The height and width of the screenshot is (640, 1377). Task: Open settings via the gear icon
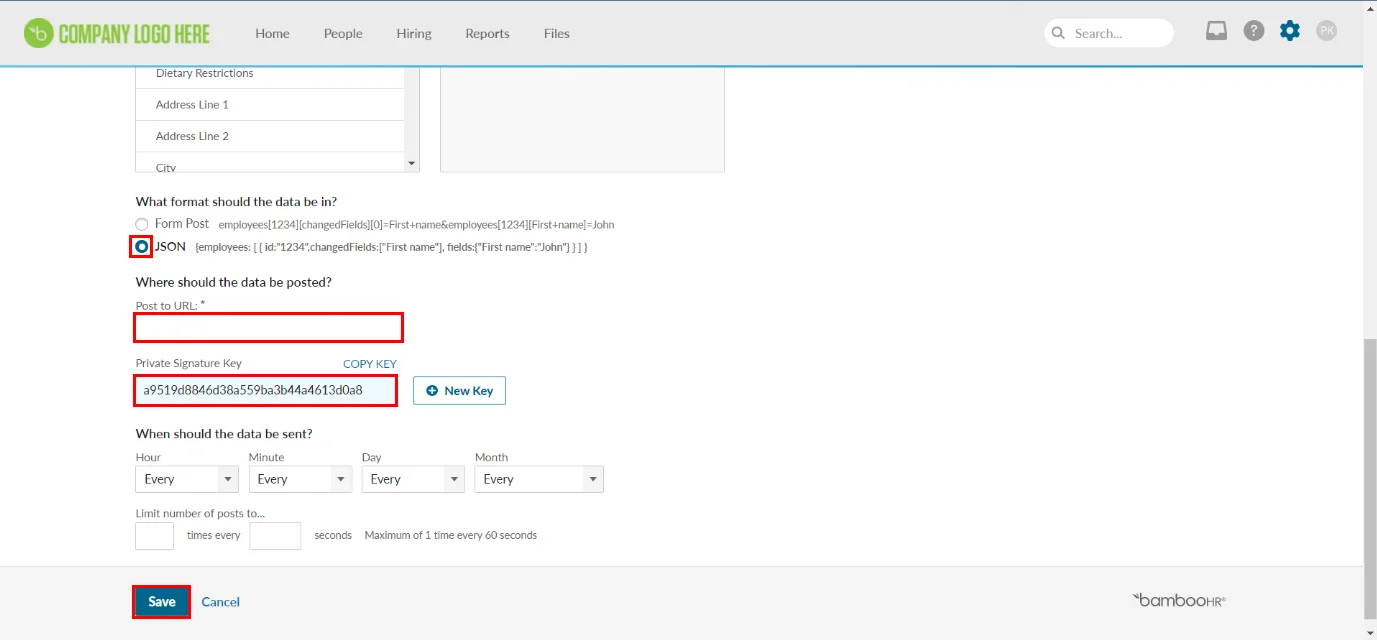tap(1289, 30)
